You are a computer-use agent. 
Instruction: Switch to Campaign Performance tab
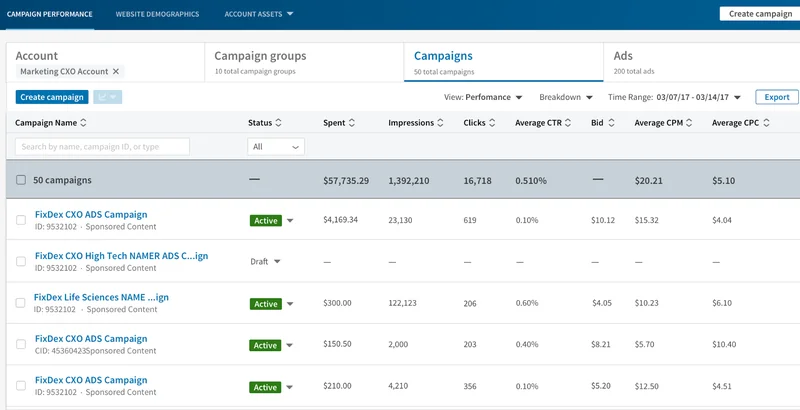(x=49, y=14)
